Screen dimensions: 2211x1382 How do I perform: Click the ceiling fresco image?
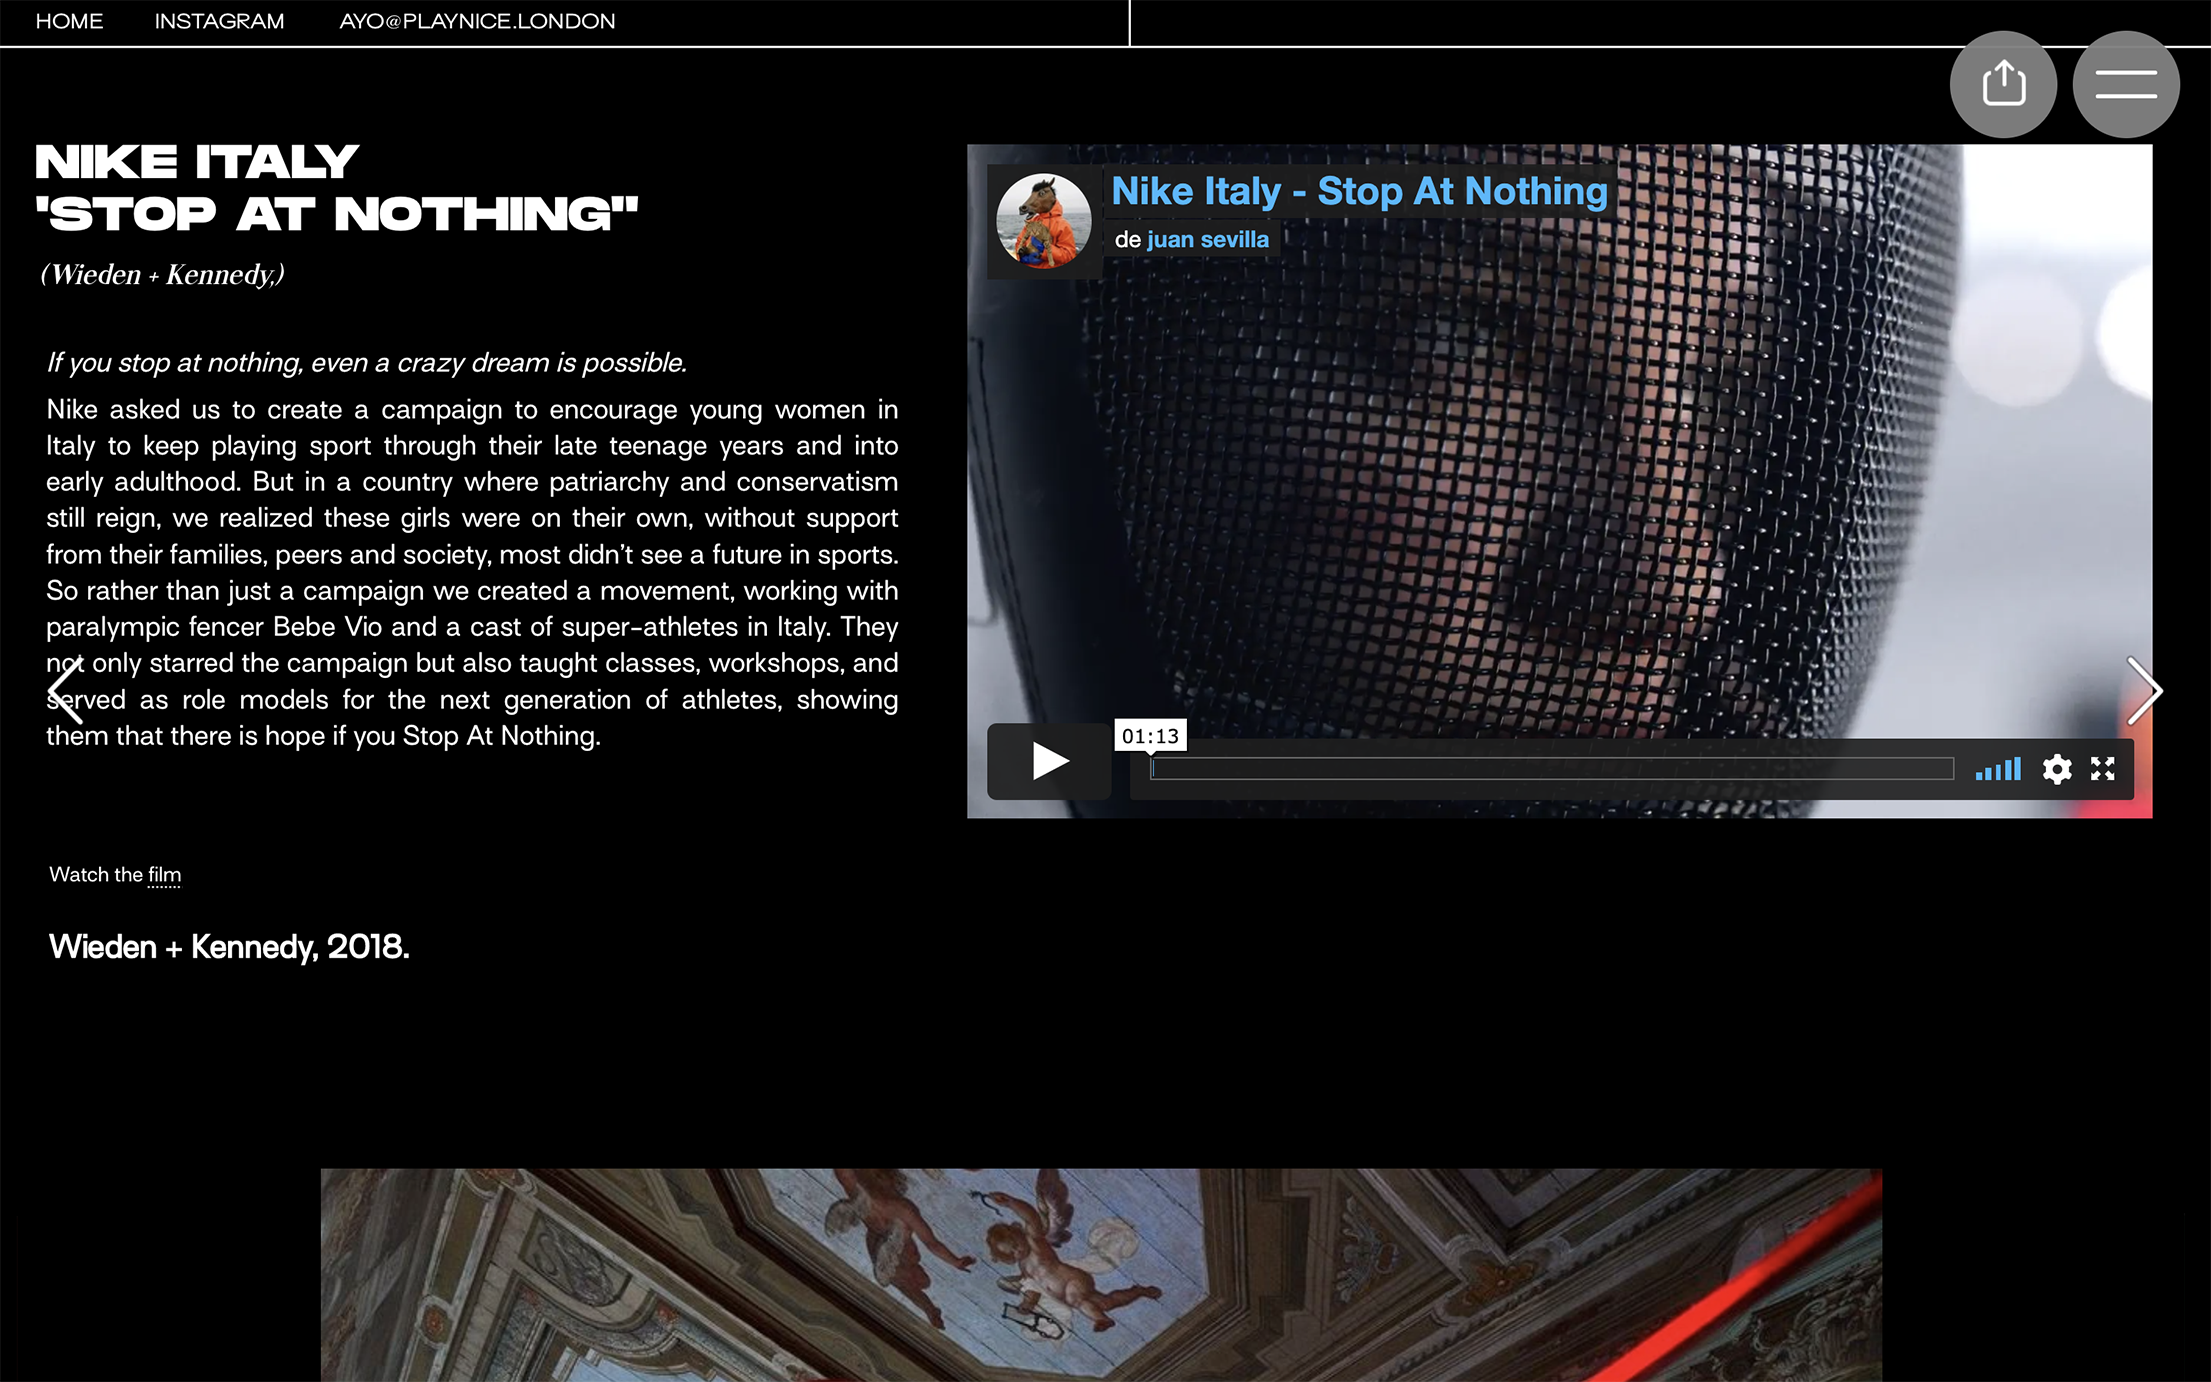point(1100,1275)
